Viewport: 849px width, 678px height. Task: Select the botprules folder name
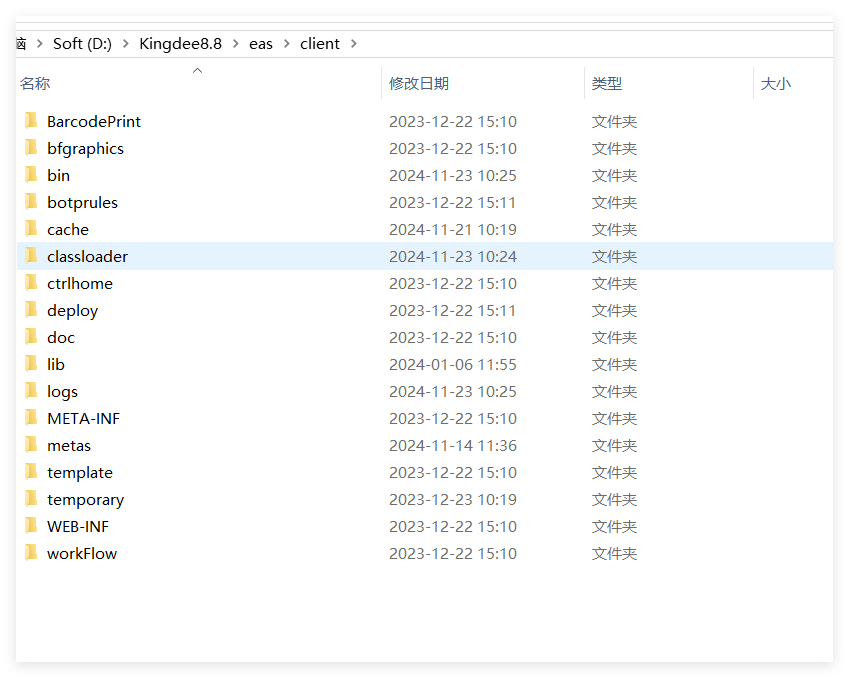[82, 203]
